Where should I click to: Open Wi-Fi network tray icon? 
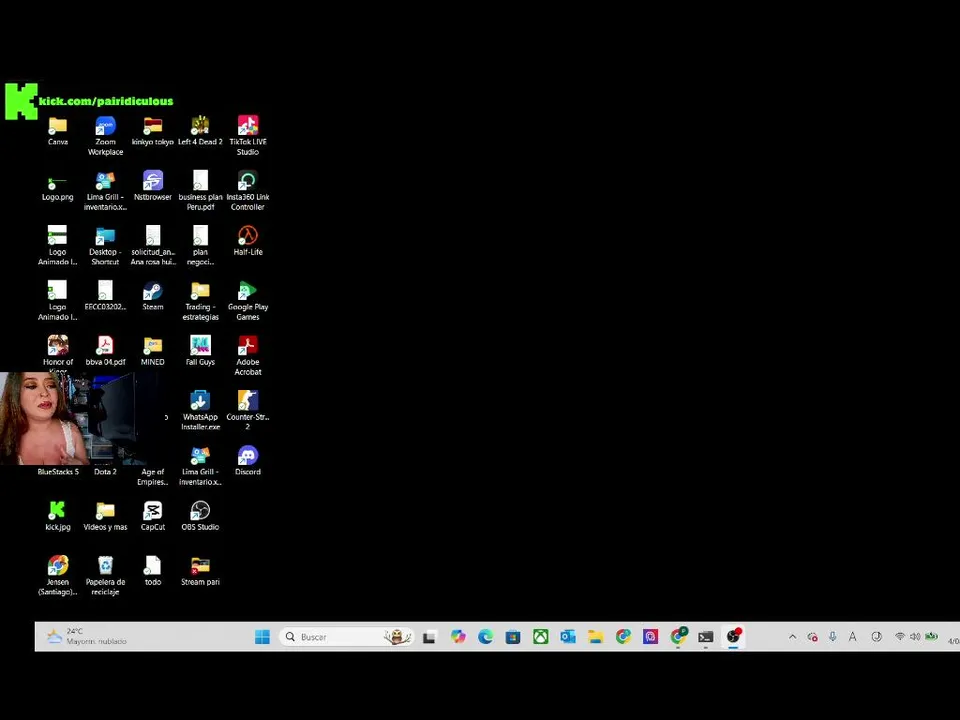pyautogui.click(x=899, y=637)
